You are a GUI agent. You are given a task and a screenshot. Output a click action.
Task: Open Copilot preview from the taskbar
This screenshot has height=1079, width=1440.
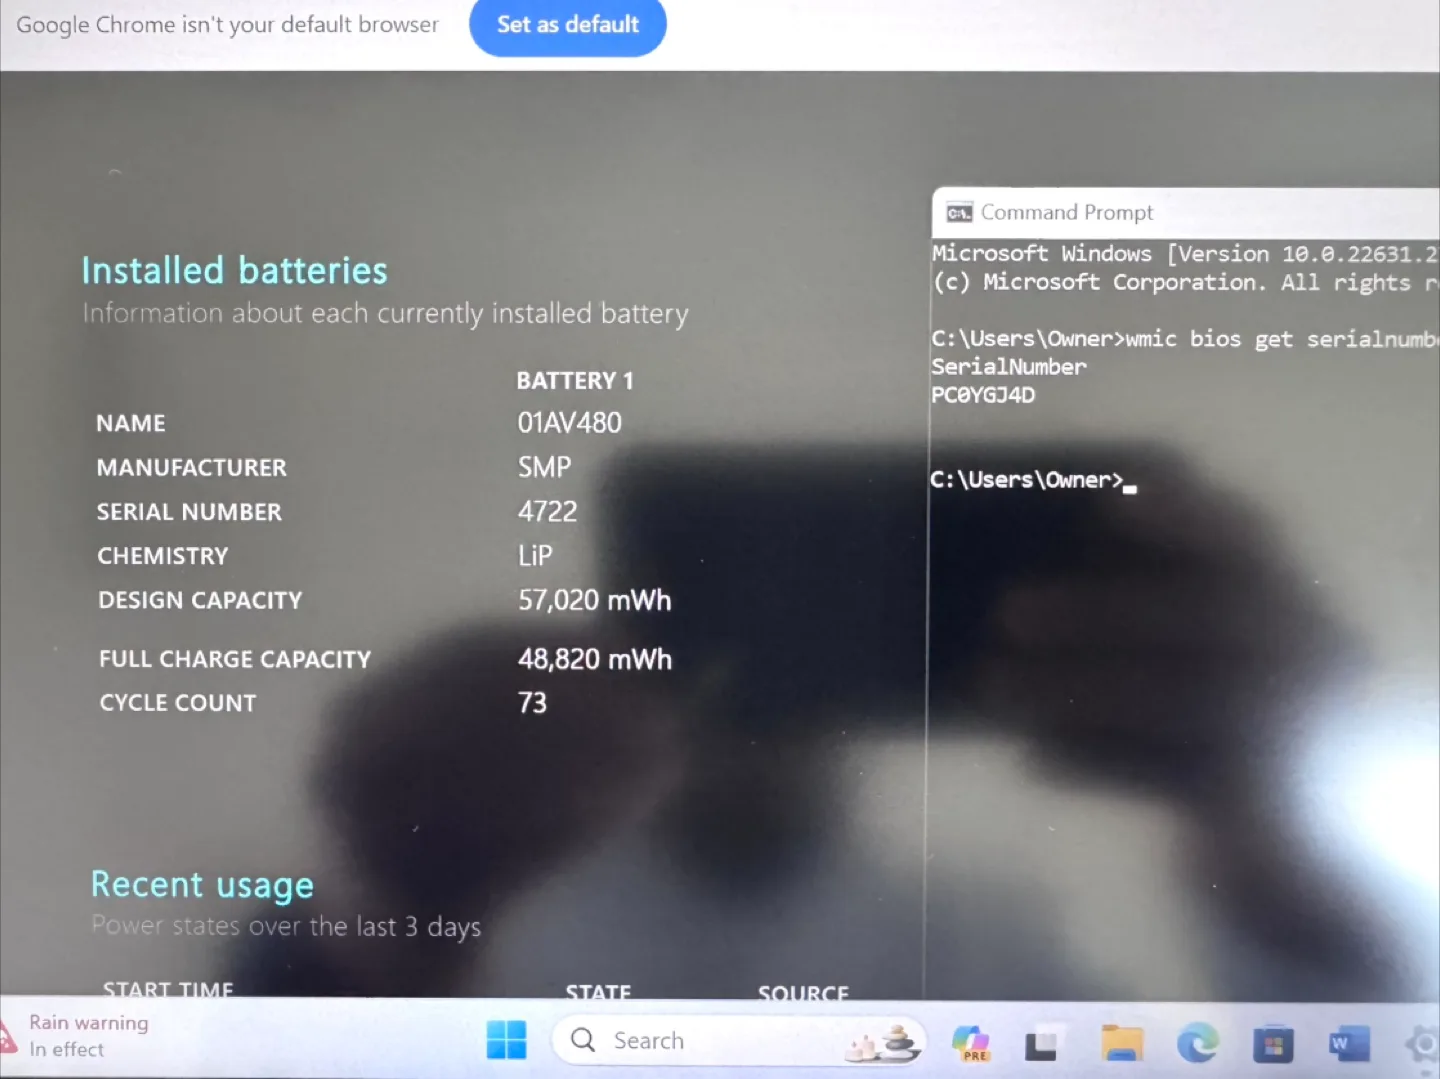point(970,1042)
